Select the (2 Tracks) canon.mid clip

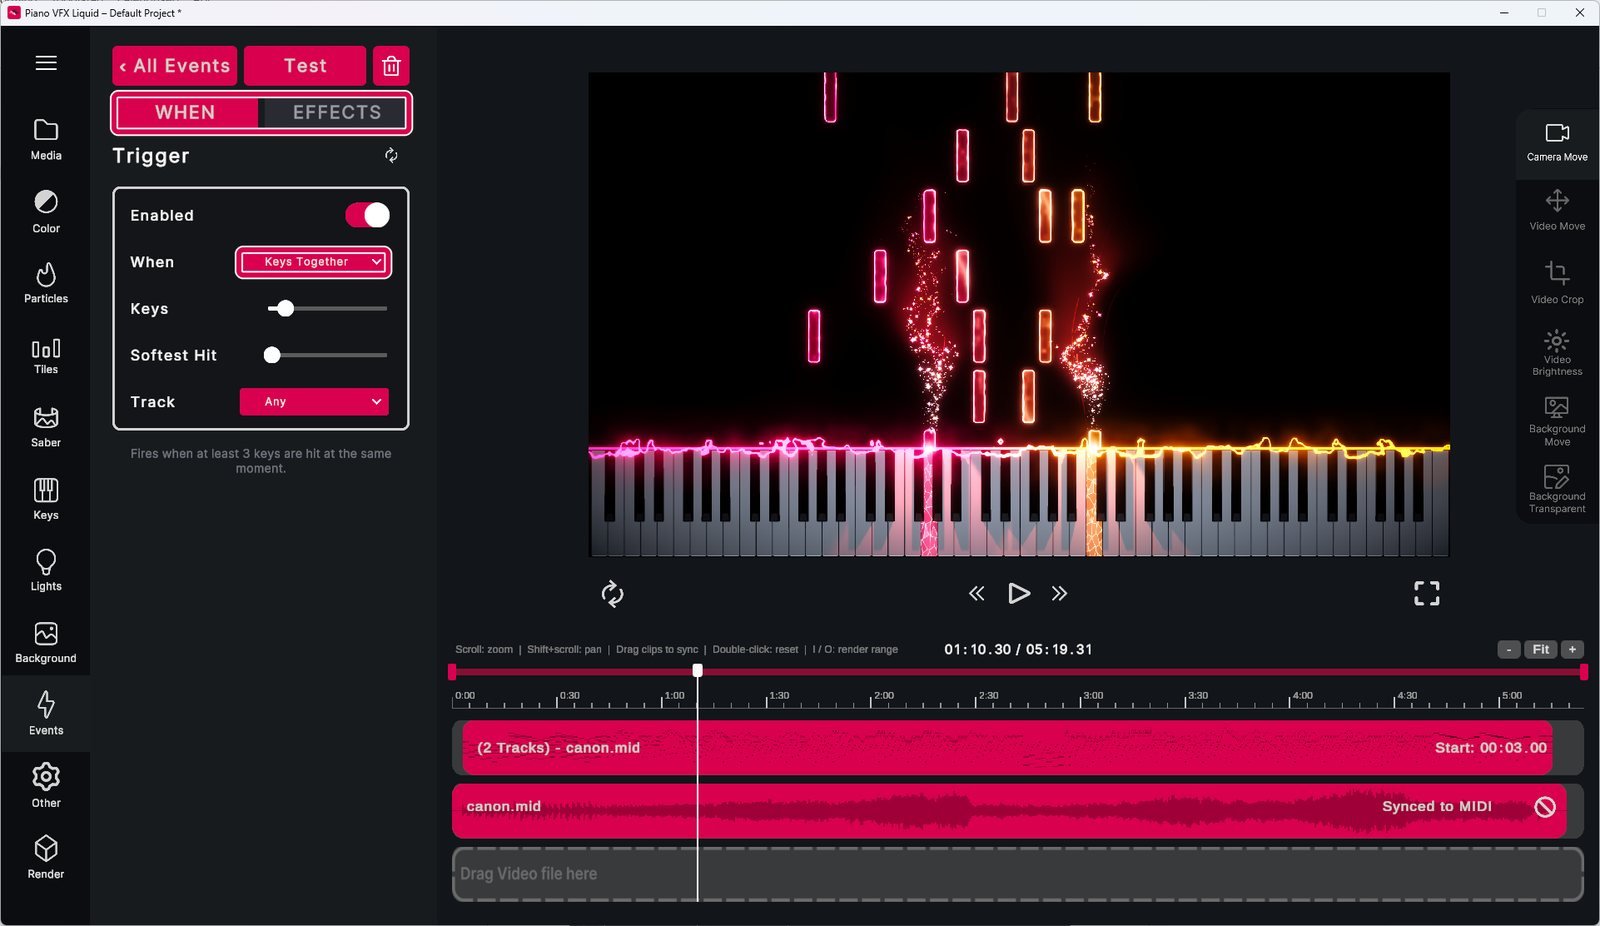1007,748
